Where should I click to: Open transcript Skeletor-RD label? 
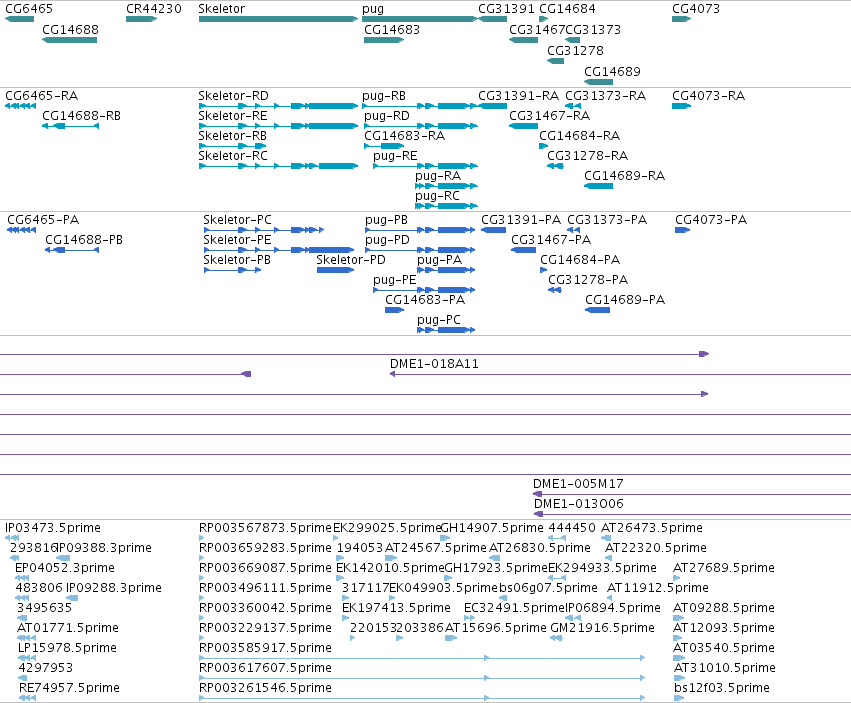point(233,96)
